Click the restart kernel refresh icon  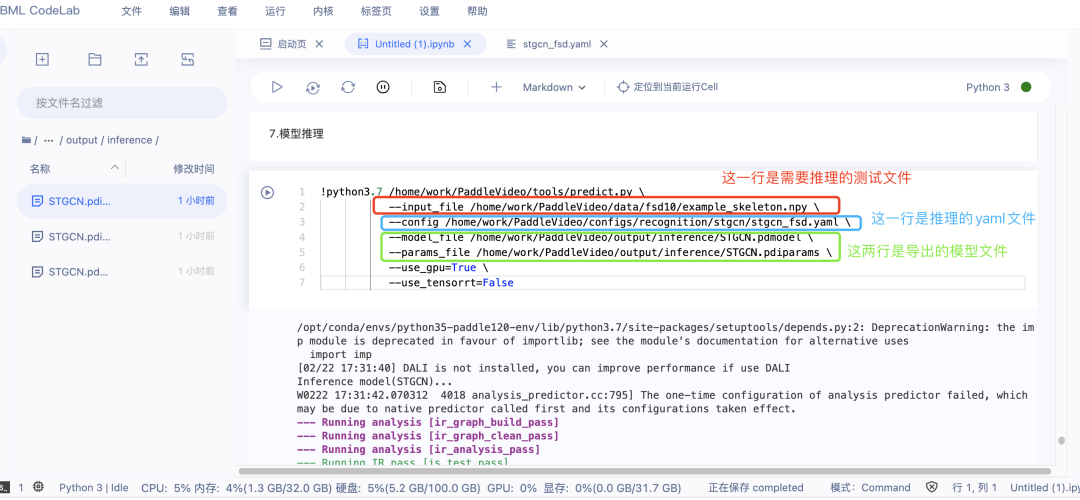point(348,87)
